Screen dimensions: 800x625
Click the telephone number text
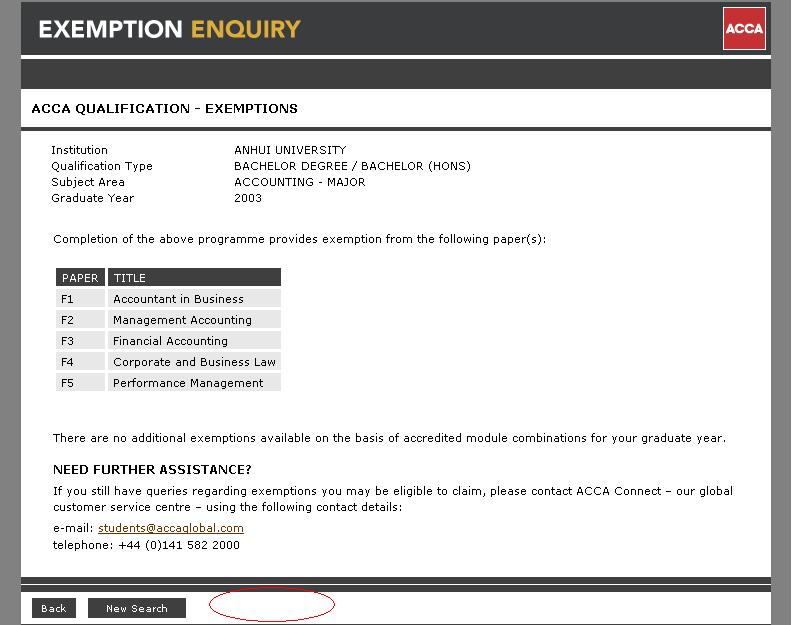tap(146, 545)
